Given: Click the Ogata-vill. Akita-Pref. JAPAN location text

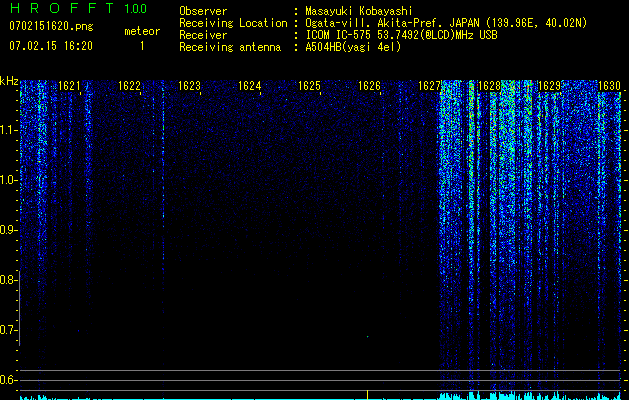Looking at the screenshot, I should coord(446,24).
